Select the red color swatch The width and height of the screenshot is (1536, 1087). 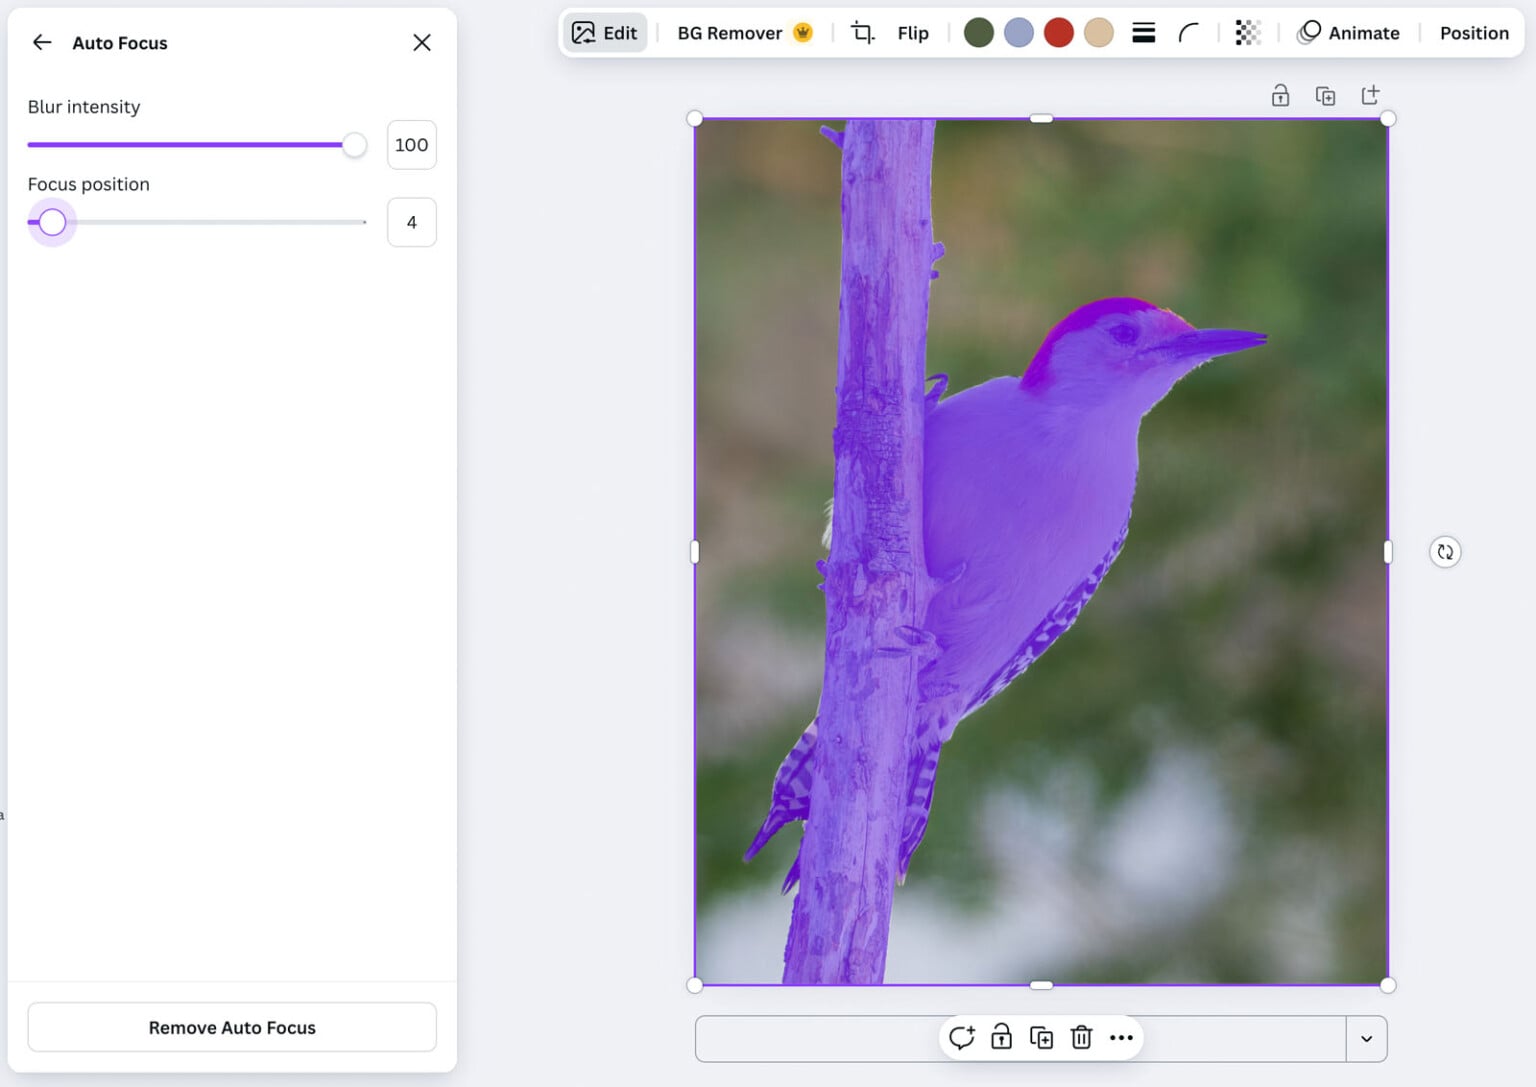(x=1058, y=32)
